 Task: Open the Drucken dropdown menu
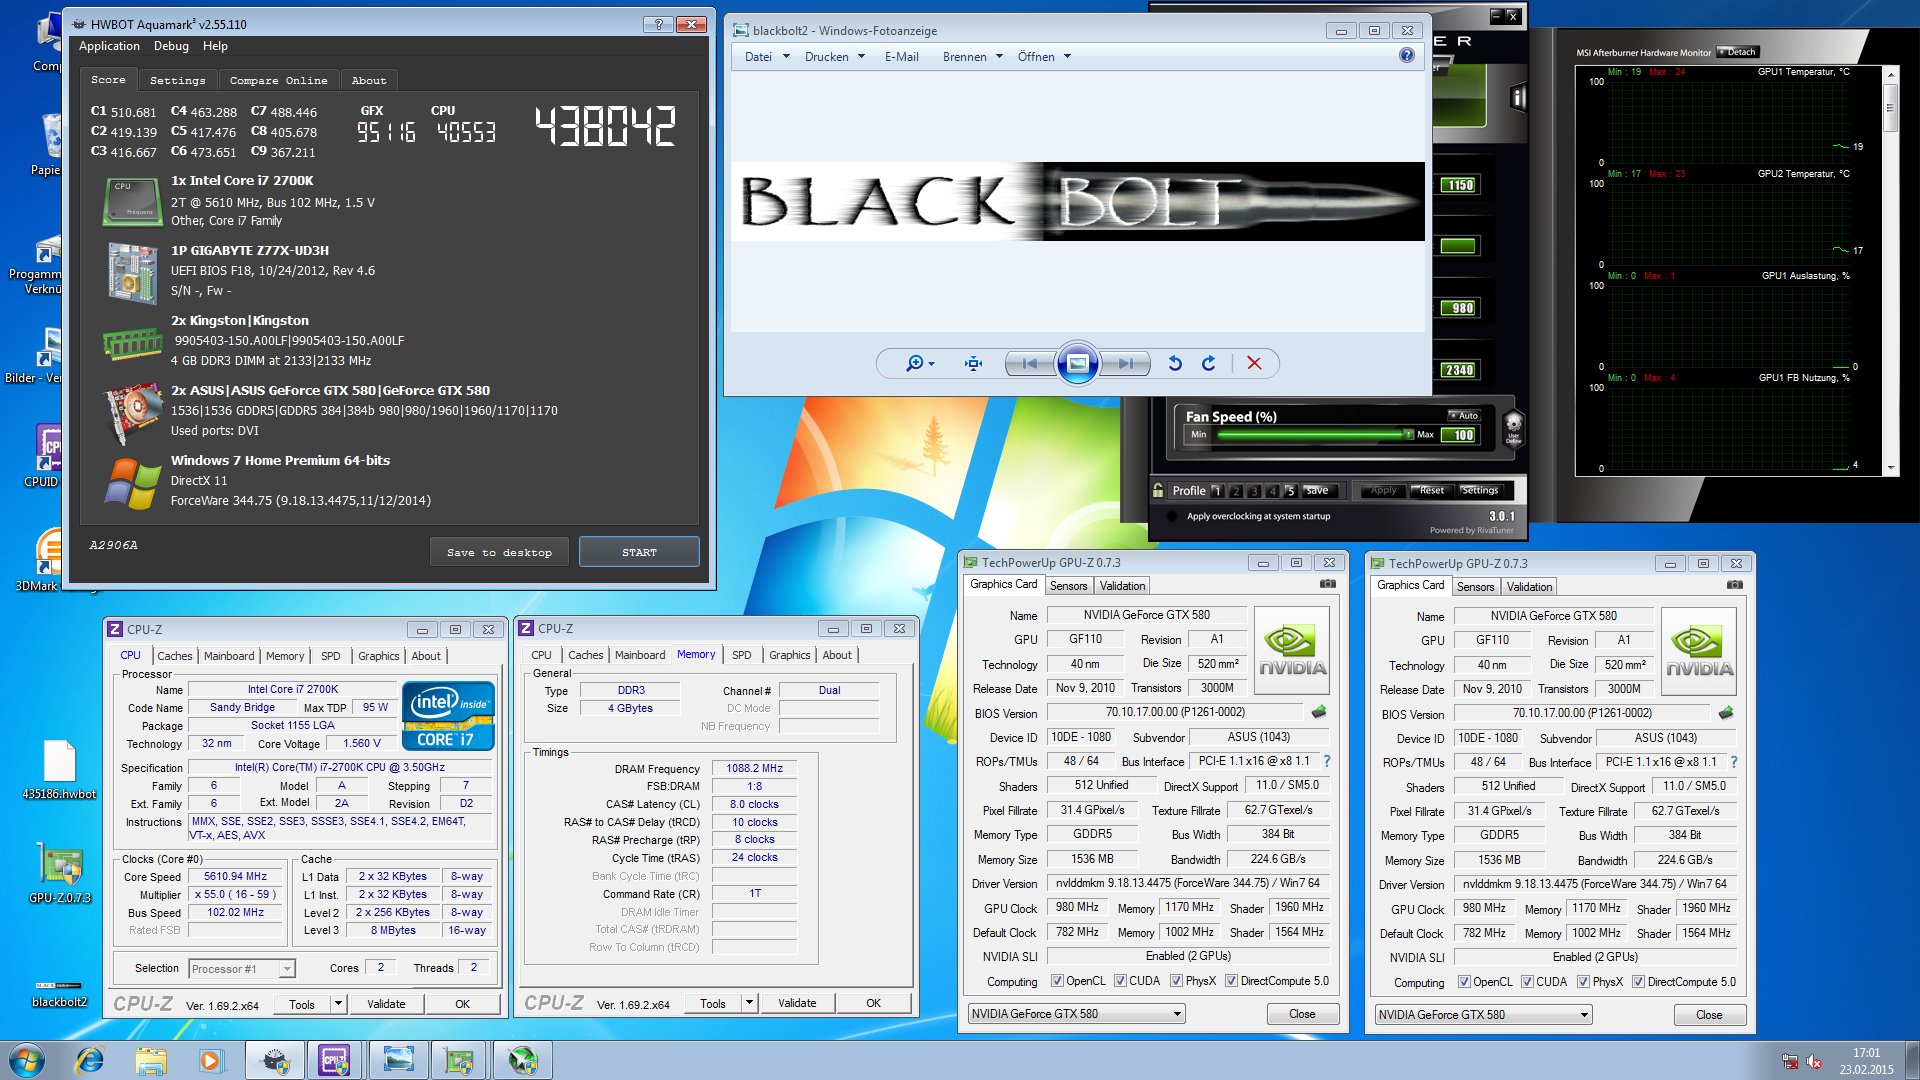pyautogui.click(x=834, y=57)
